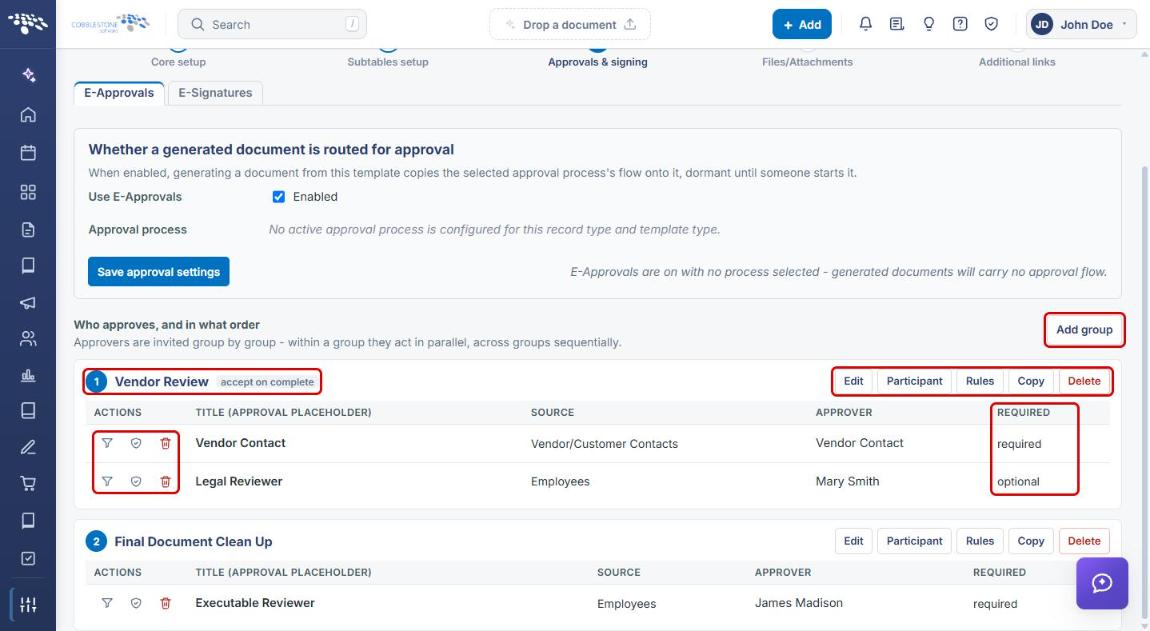The image size is (1150, 631).
Task: Open the pen signature icon in sidebar
Action: [28, 447]
